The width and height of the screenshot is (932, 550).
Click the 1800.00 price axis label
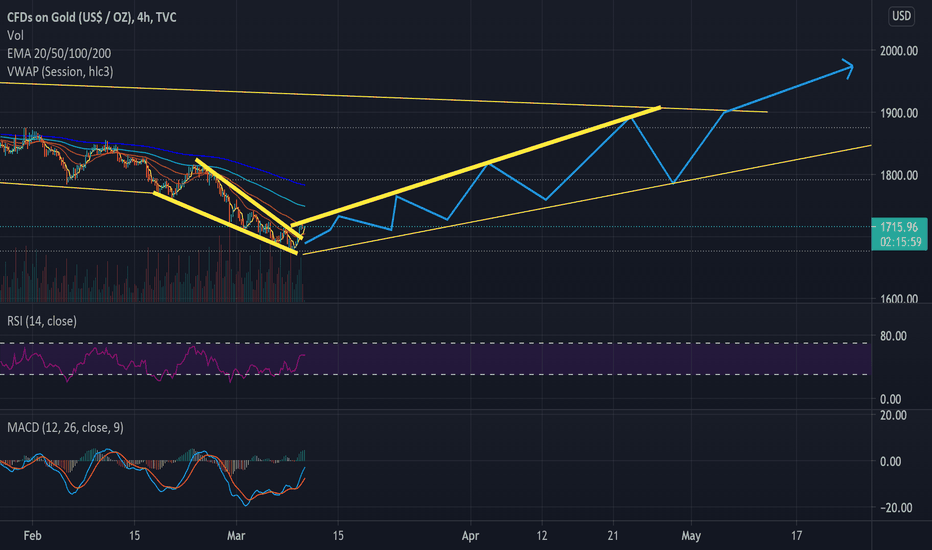pyautogui.click(x=899, y=175)
